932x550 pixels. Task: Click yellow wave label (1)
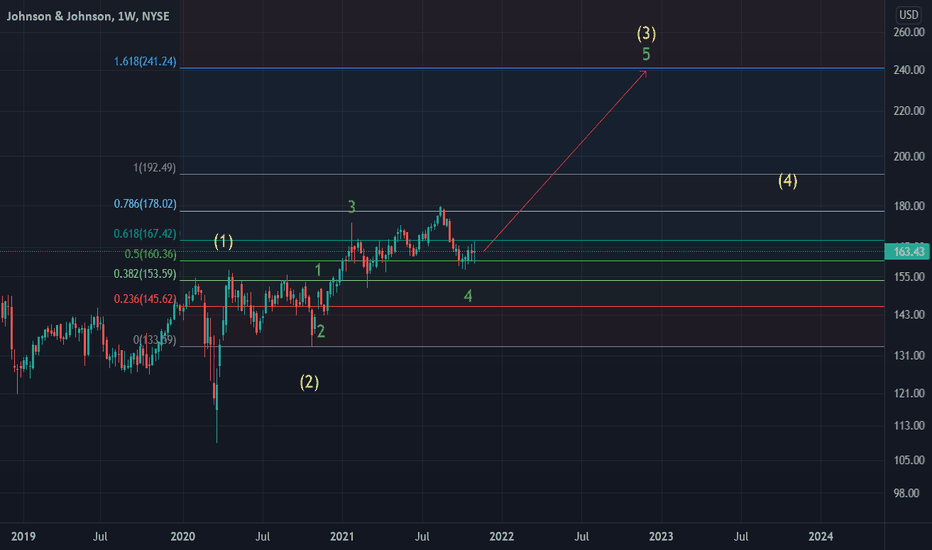223,241
